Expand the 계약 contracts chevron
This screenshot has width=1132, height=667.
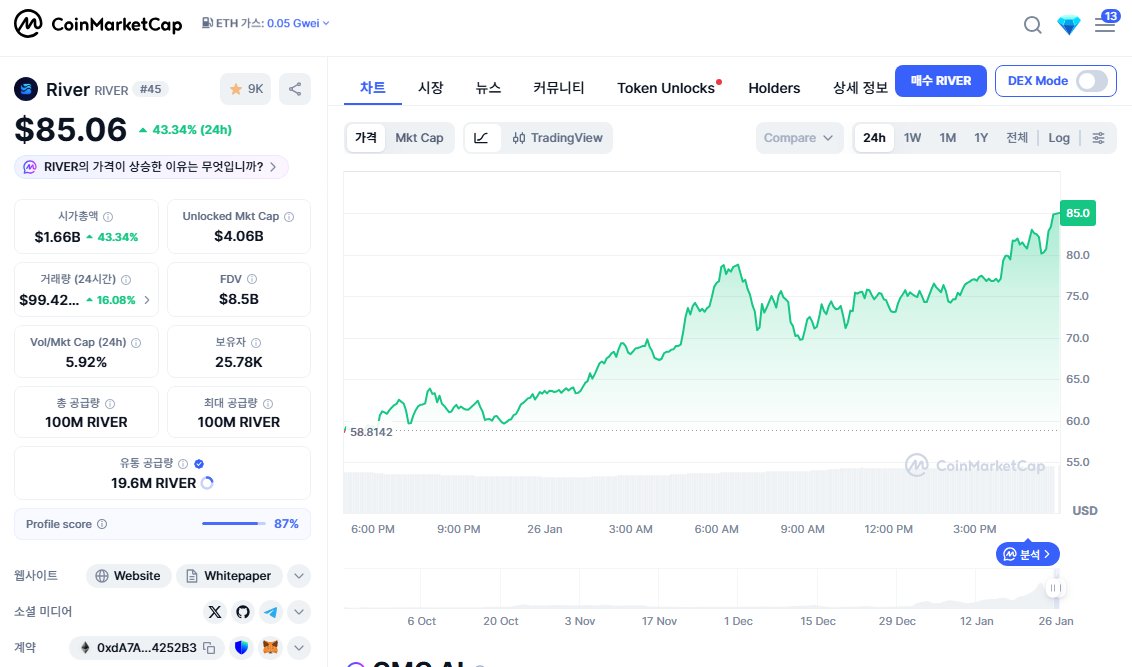pyautogui.click(x=299, y=648)
